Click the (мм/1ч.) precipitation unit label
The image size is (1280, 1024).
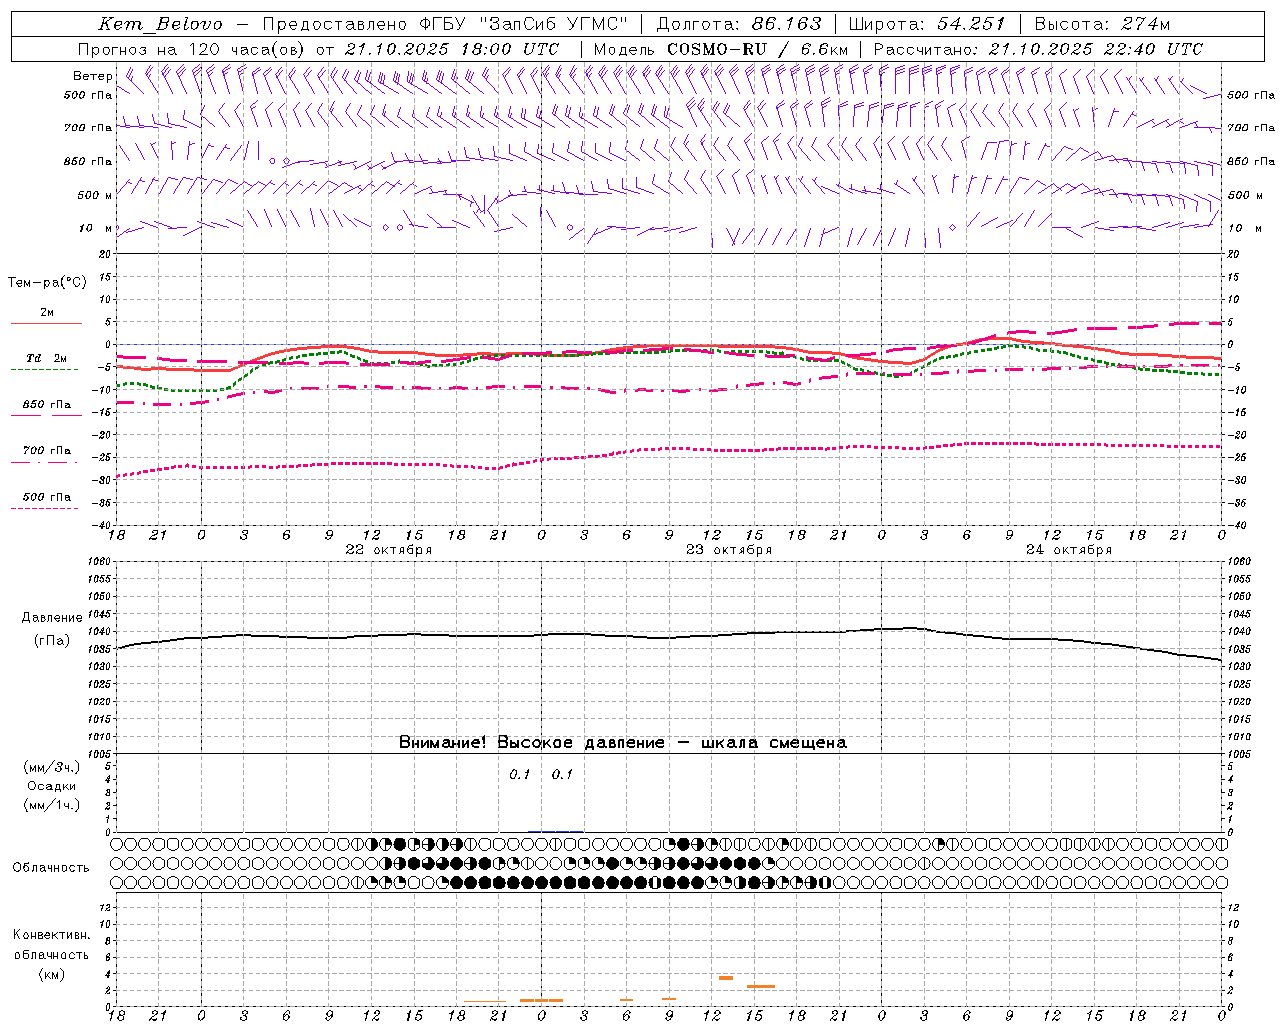coord(52,805)
